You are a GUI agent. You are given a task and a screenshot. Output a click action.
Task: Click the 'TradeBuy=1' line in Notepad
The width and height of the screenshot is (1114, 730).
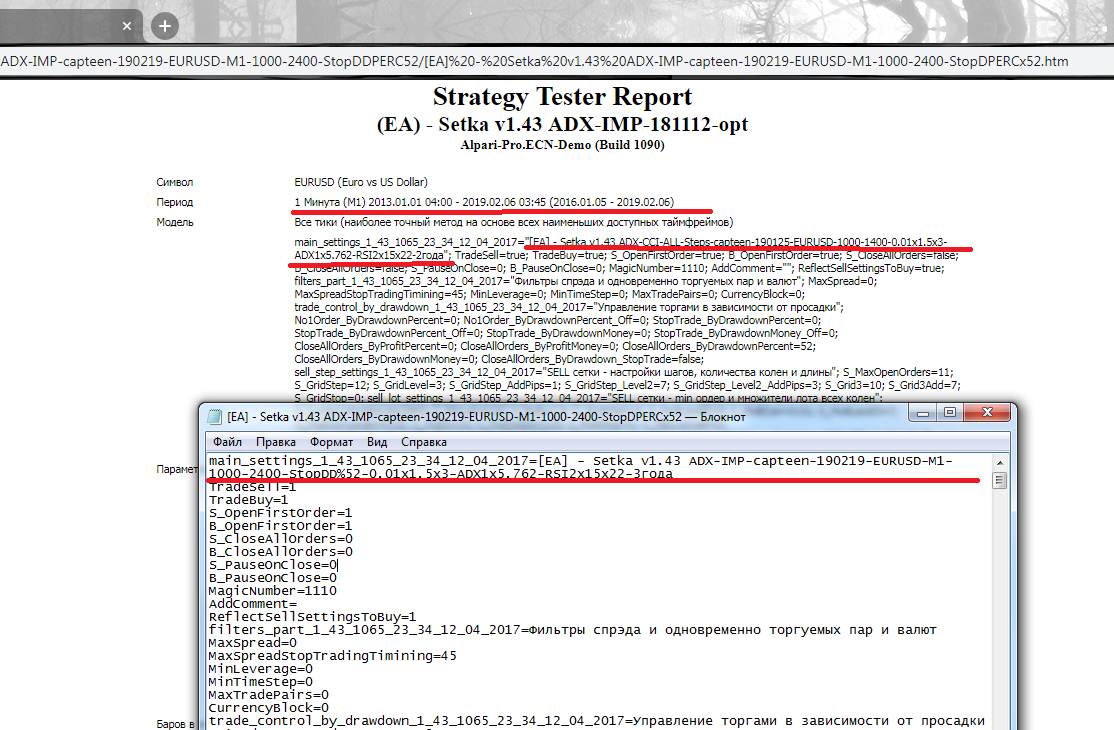(x=248, y=500)
